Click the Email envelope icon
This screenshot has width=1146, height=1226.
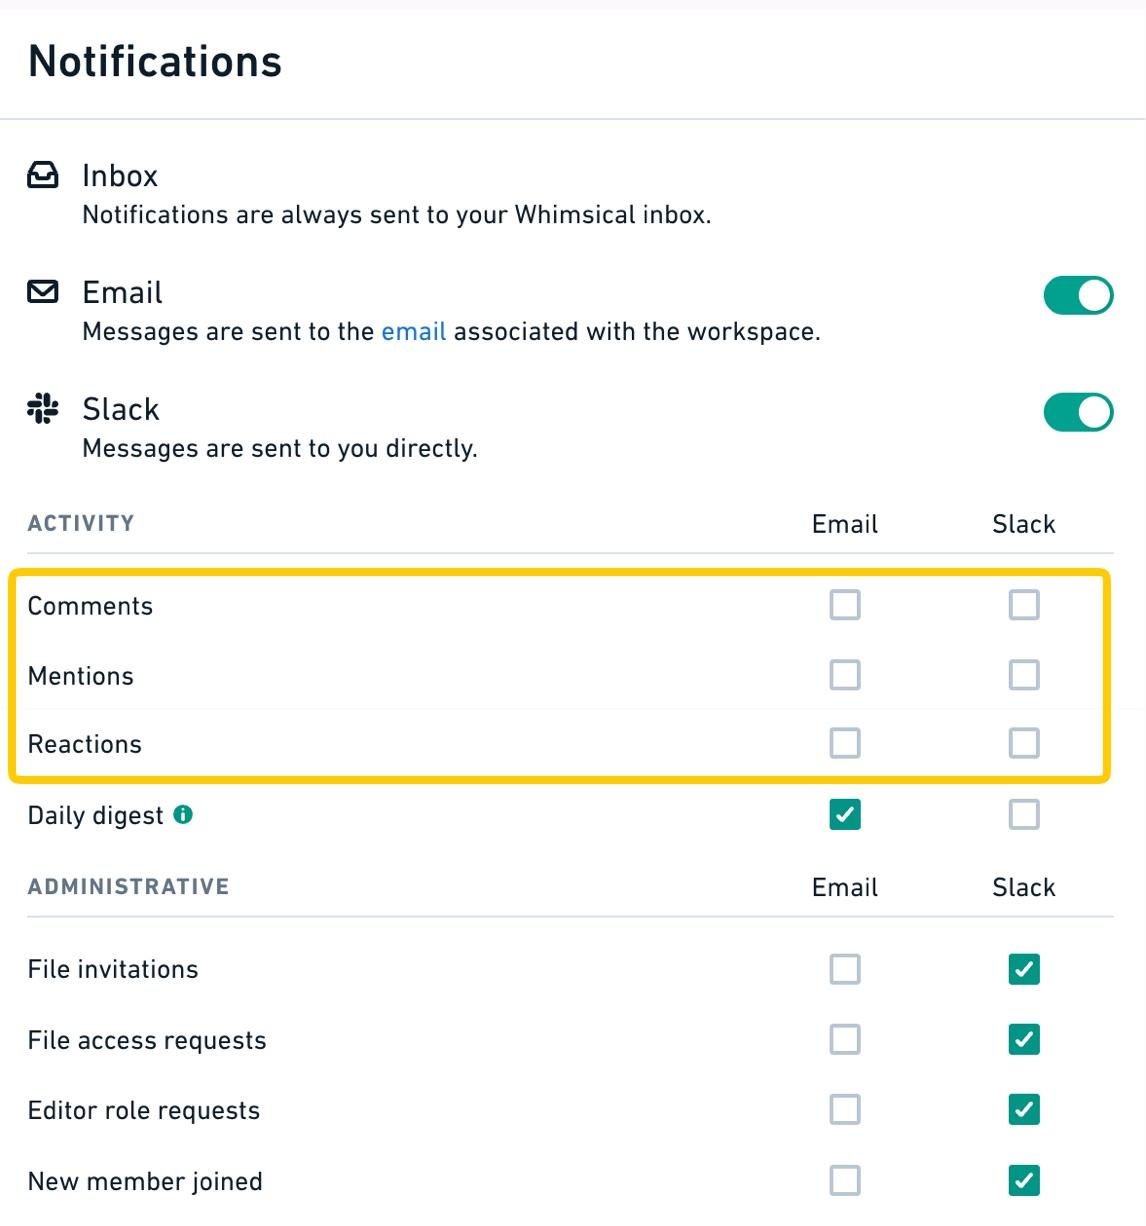pyautogui.click(x=42, y=292)
